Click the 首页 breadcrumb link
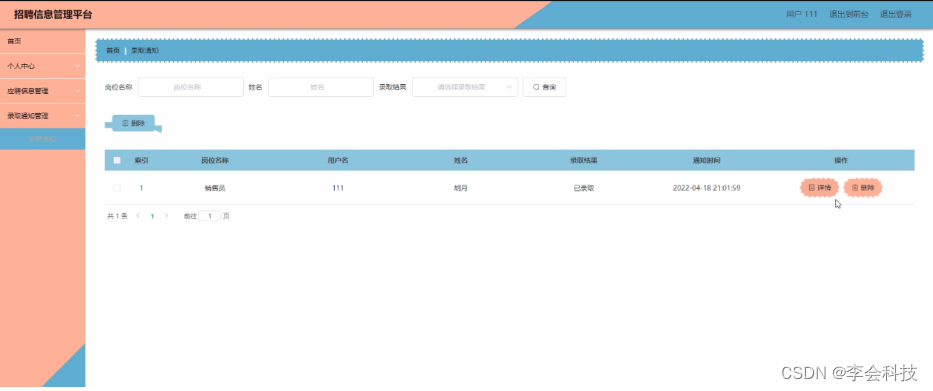This screenshot has width=933, height=391. [112, 51]
